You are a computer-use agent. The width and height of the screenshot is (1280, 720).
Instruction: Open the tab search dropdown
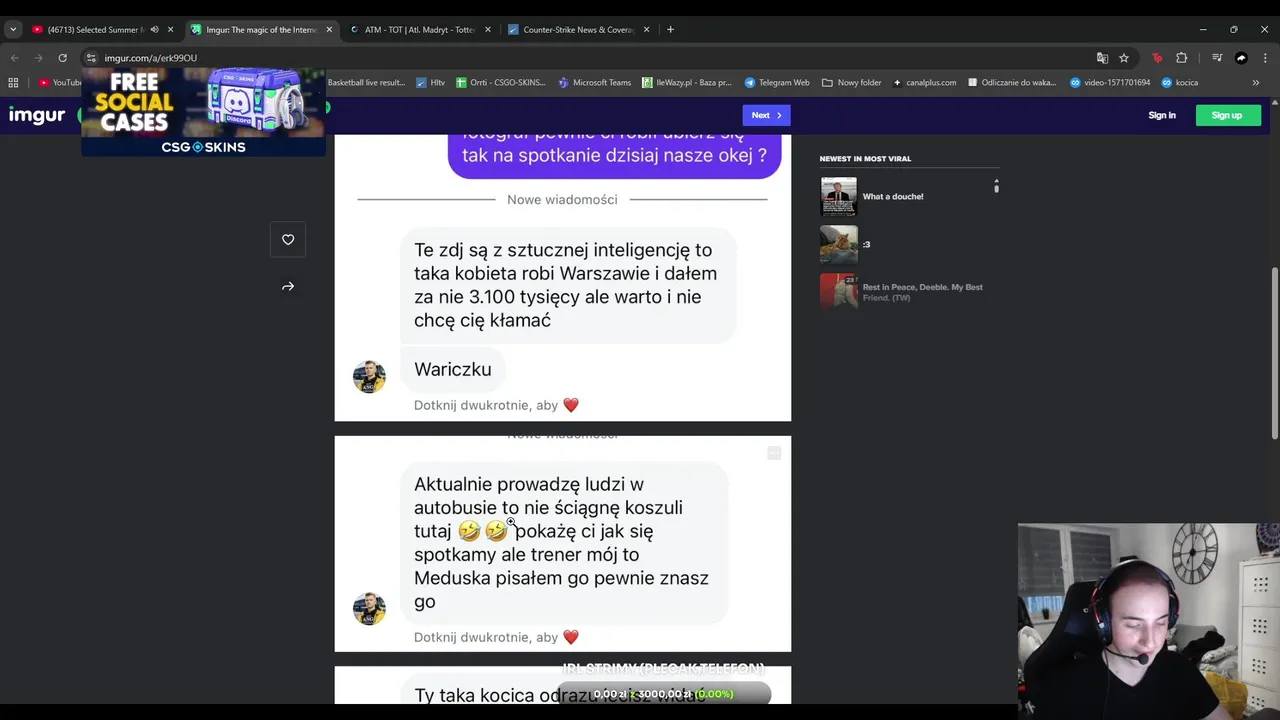13,29
